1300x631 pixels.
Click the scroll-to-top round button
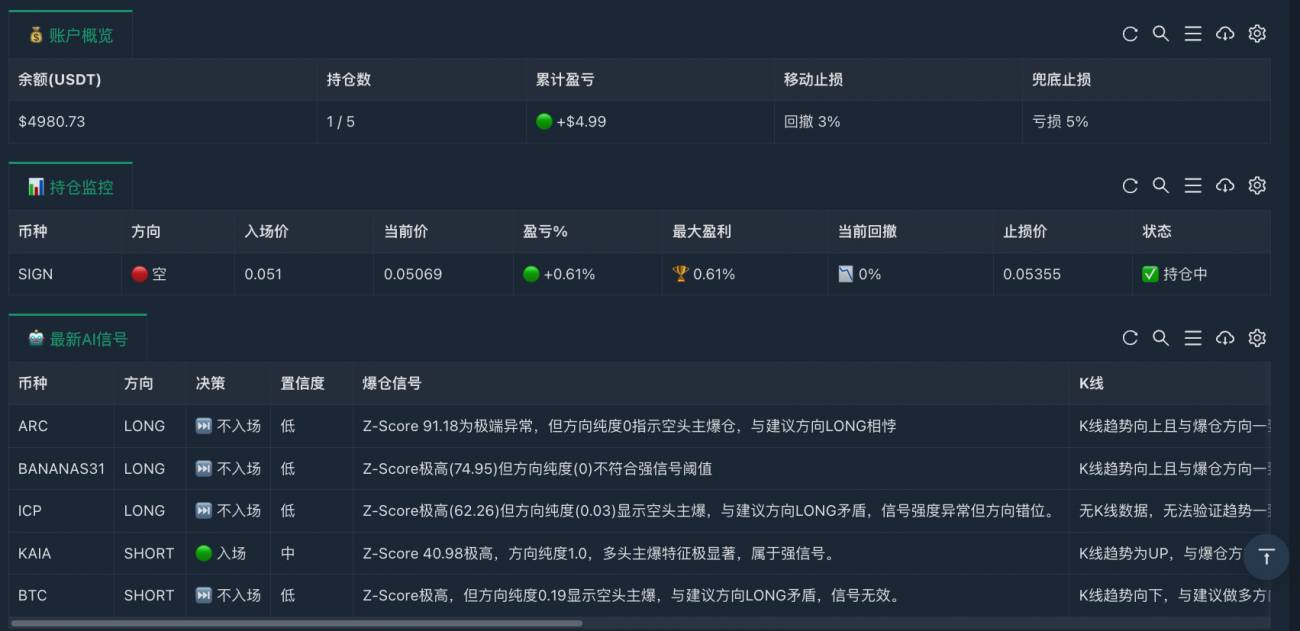(1266, 557)
